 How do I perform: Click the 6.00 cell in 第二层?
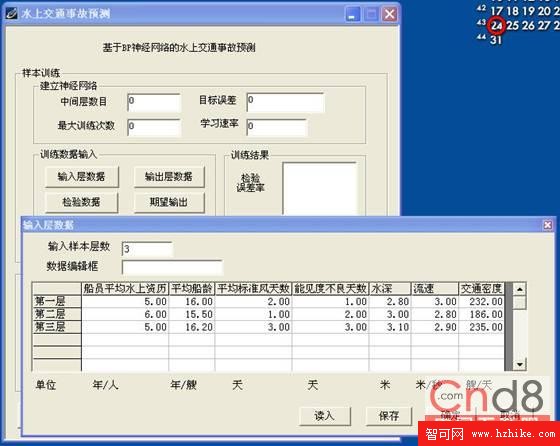[x=125, y=315]
